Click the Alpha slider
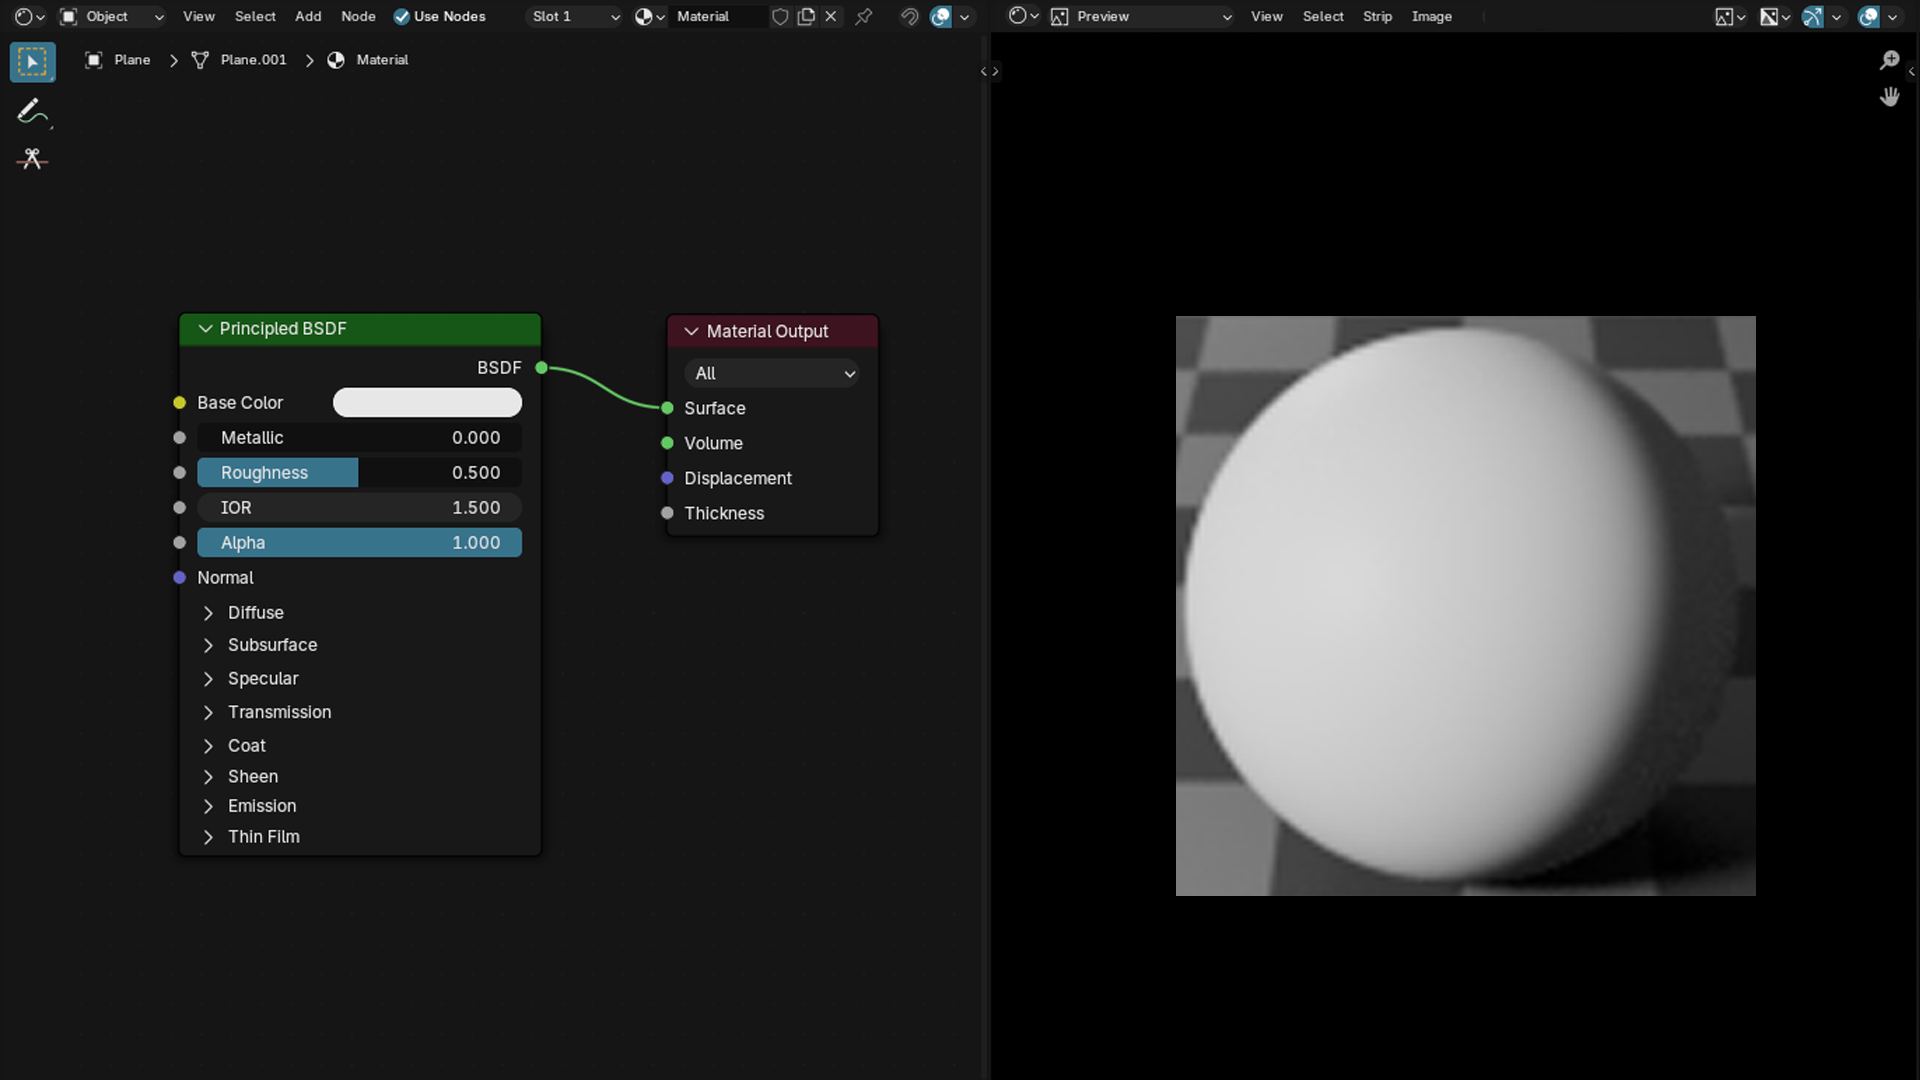Image resolution: width=1920 pixels, height=1080 pixels. tap(359, 542)
